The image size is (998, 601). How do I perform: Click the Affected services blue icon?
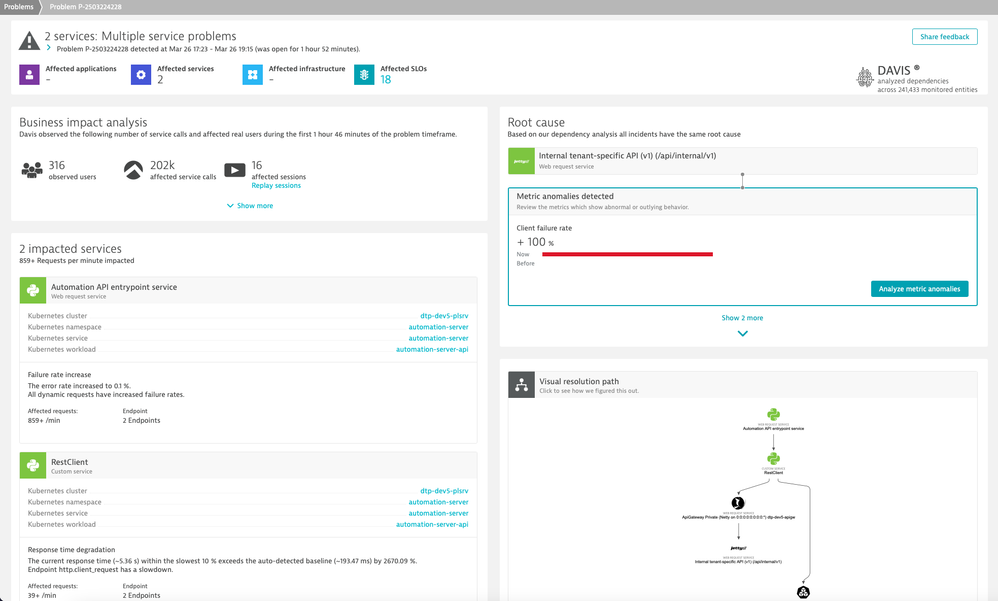142,74
